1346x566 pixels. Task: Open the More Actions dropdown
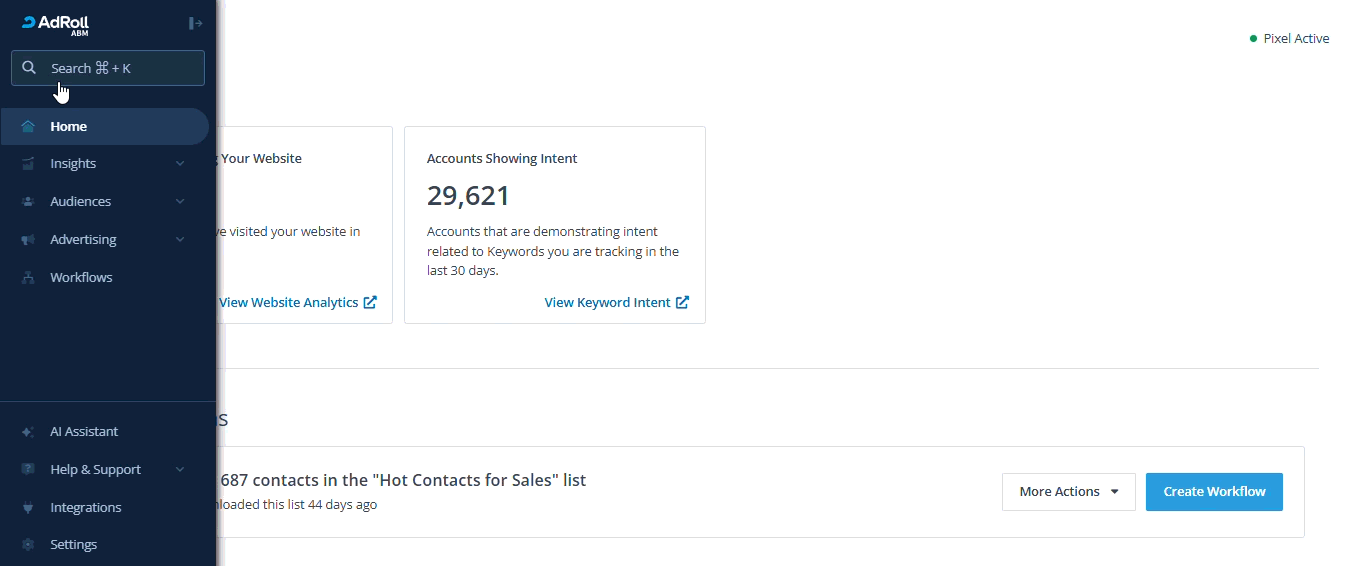coord(1068,492)
